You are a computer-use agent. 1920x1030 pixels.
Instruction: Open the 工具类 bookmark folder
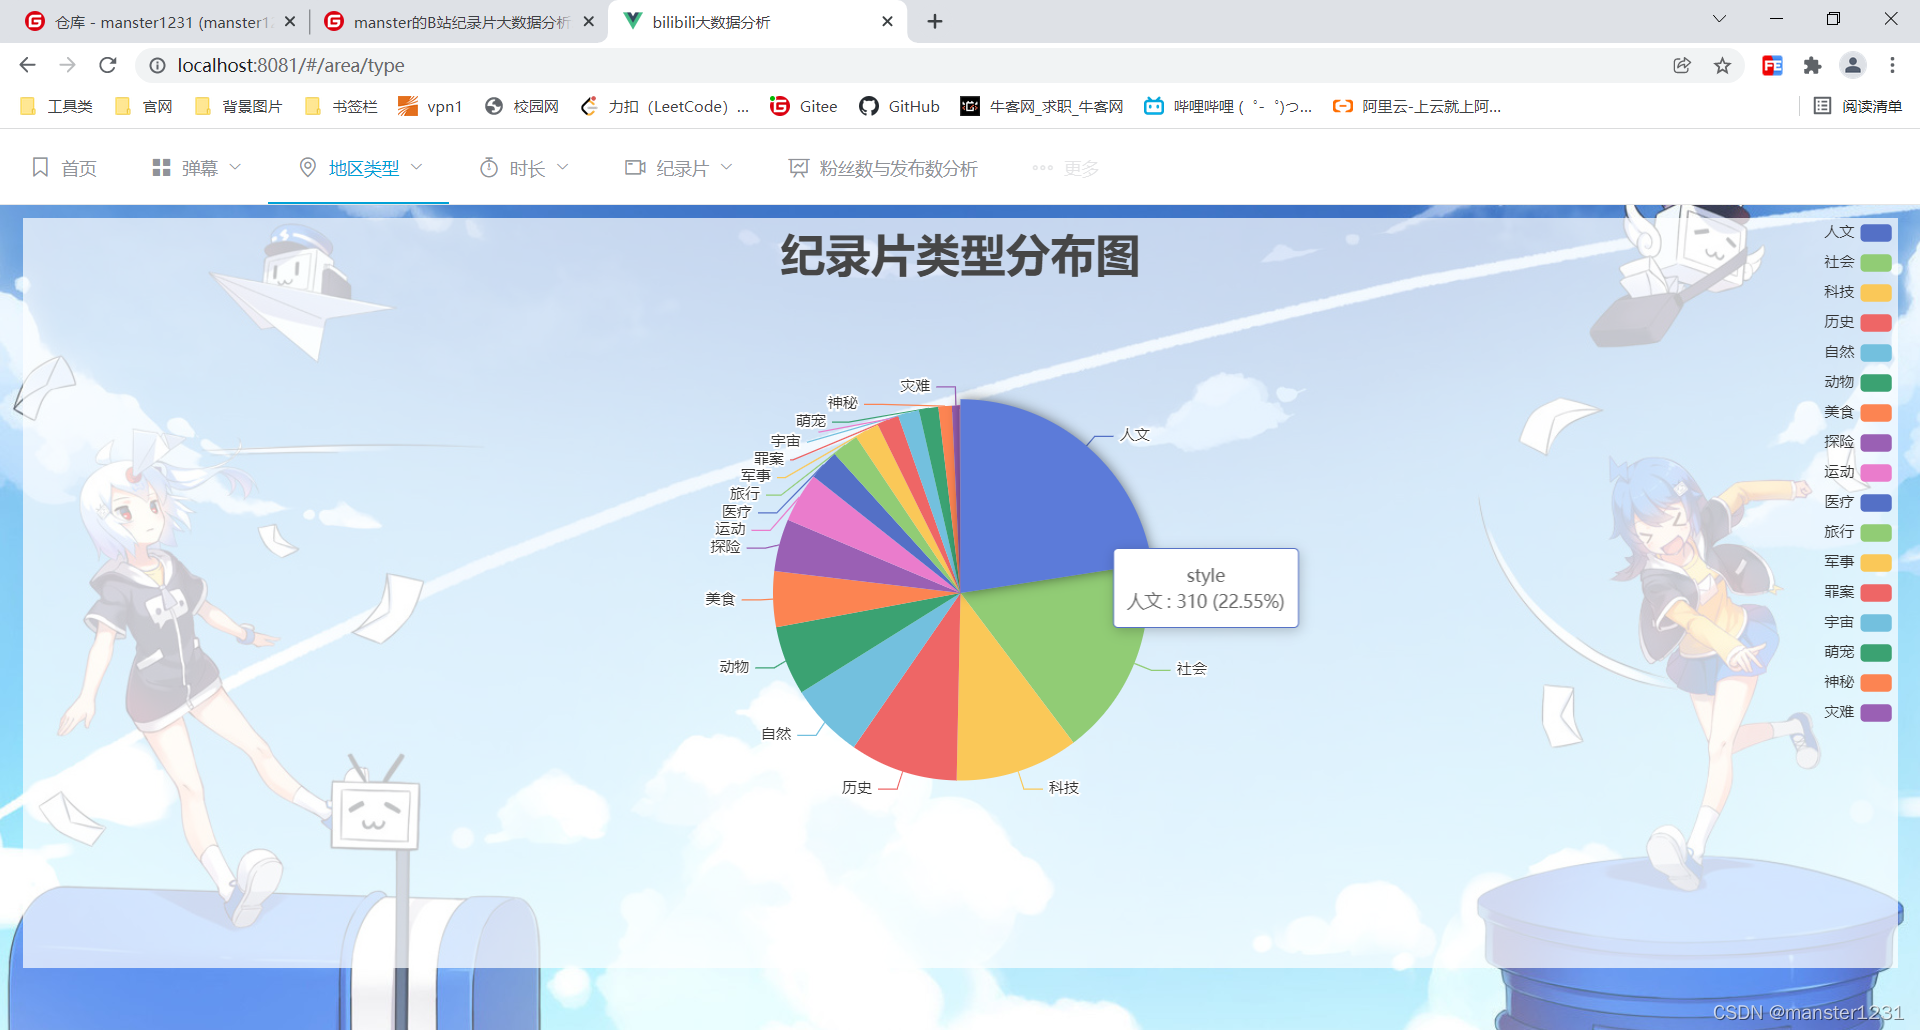click(56, 106)
